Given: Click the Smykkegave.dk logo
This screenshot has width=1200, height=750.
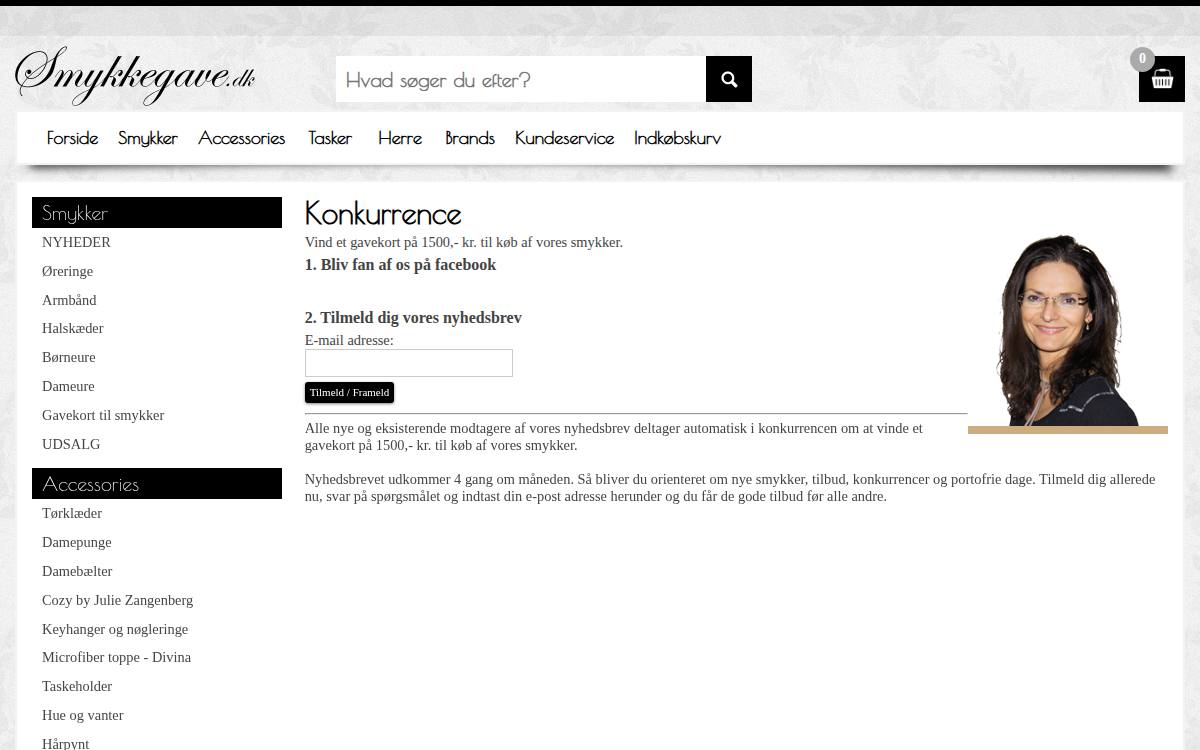Looking at the screenshot, I should pyautogui.click(x=135, y=76).
